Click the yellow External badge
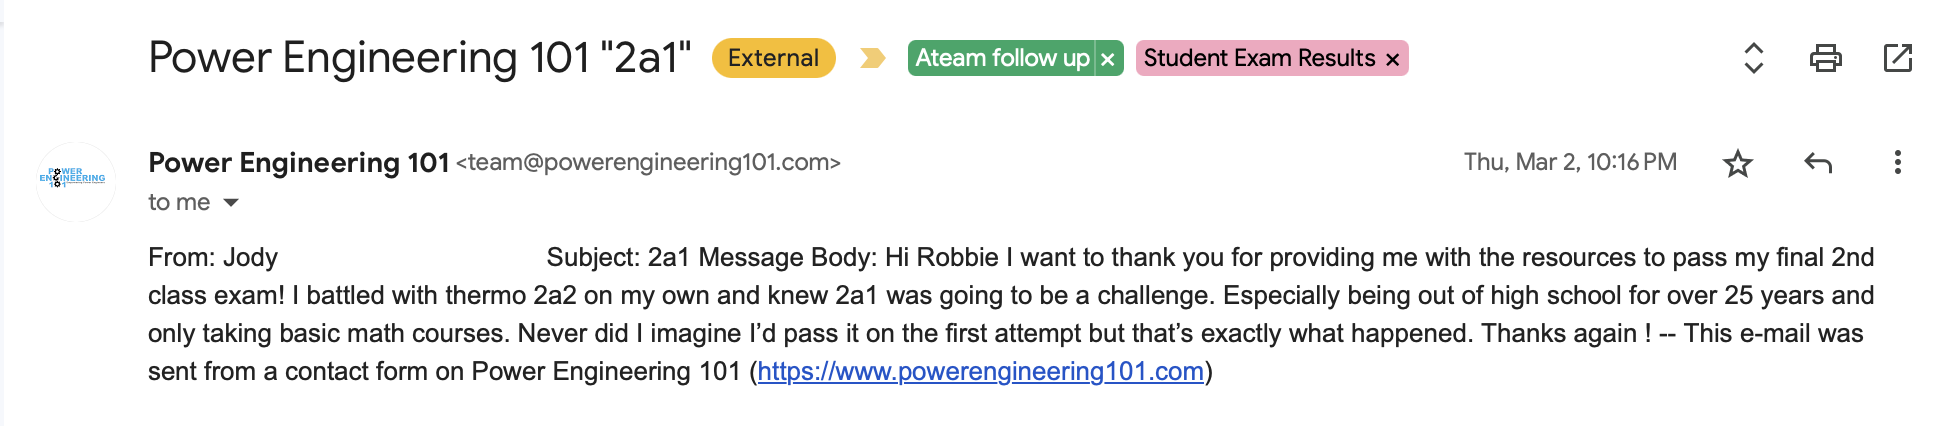The image size is (1952, 426). click(773, 58)
